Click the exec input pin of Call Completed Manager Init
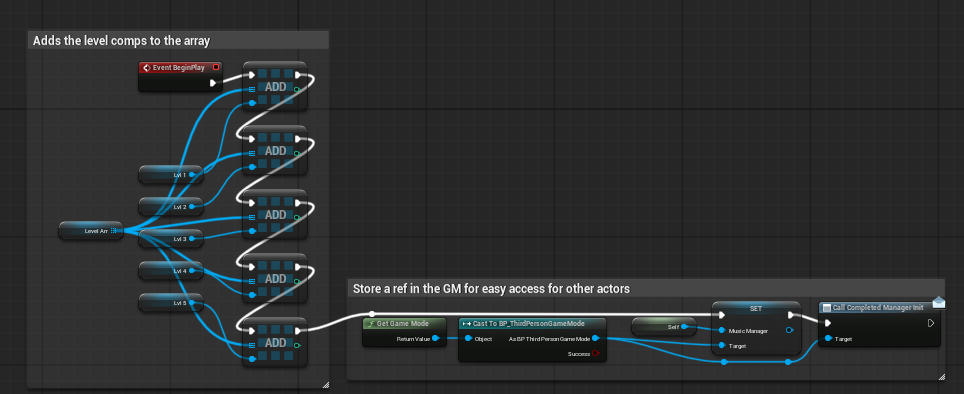This screenshot has height=394, width=964. coord(828,323)
